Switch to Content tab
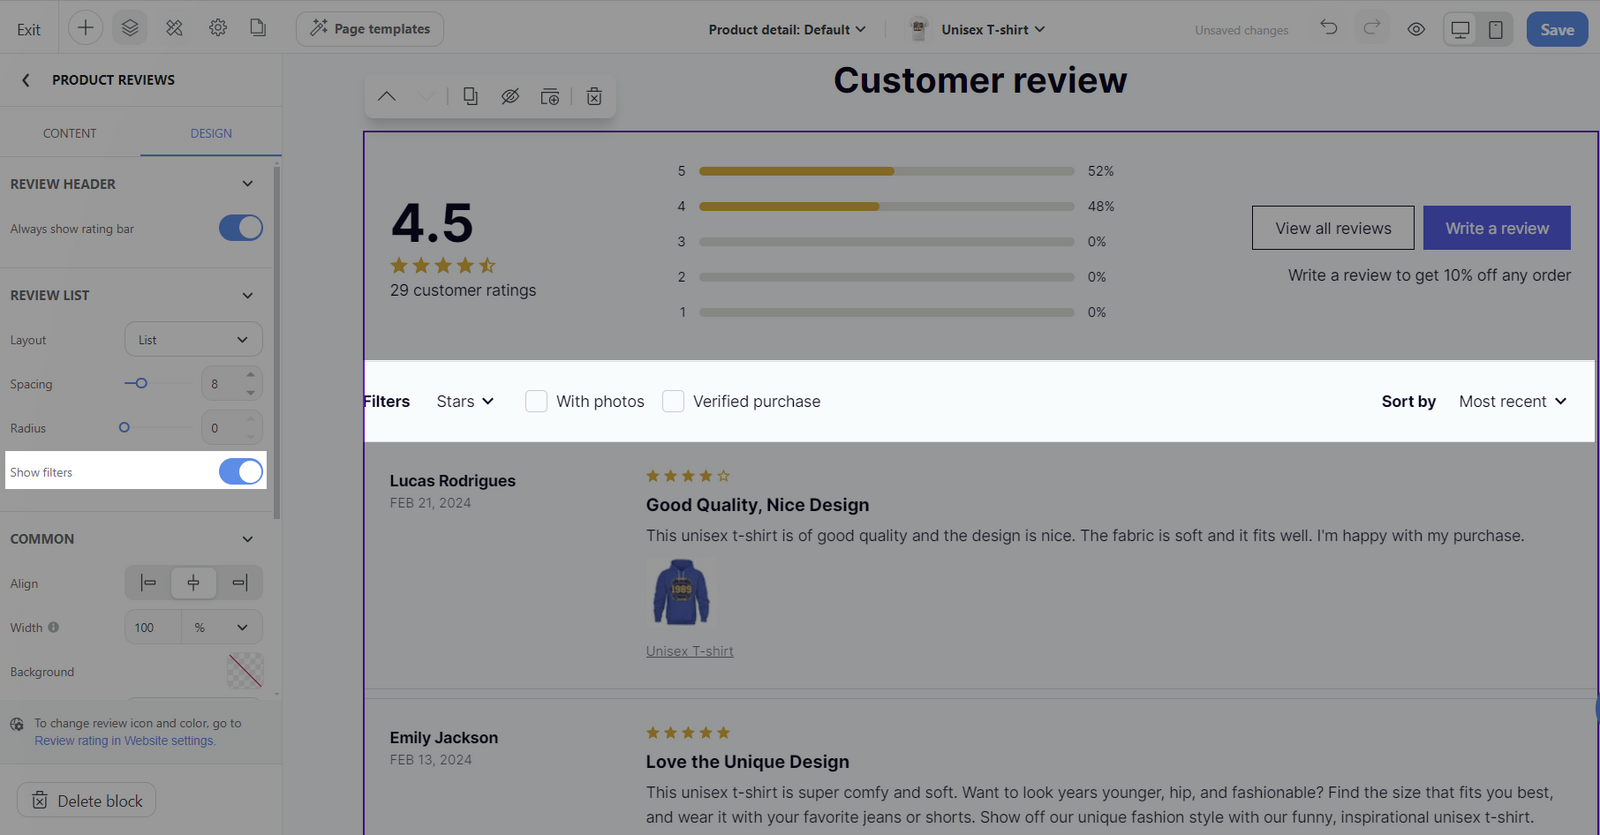1600x835 pixels. coord(70,133)
